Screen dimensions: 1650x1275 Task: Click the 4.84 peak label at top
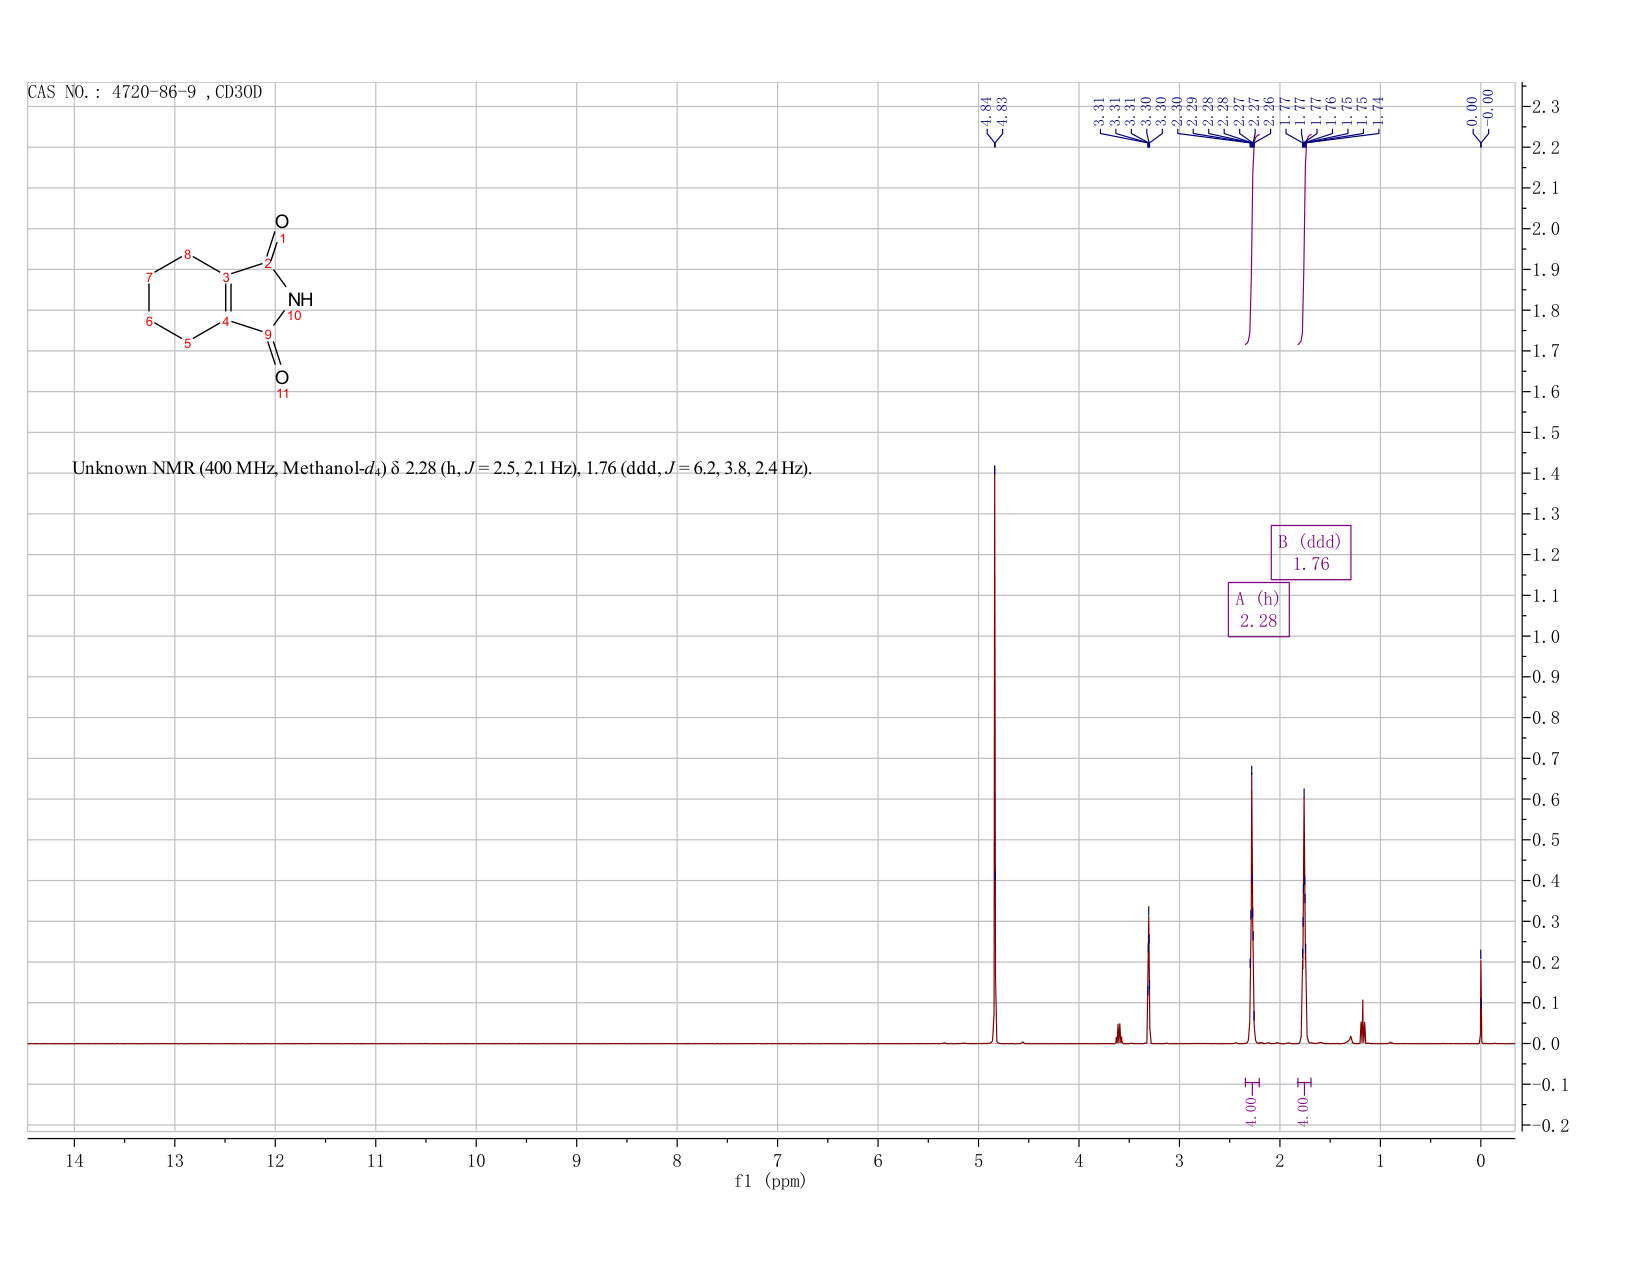[987, 110]
